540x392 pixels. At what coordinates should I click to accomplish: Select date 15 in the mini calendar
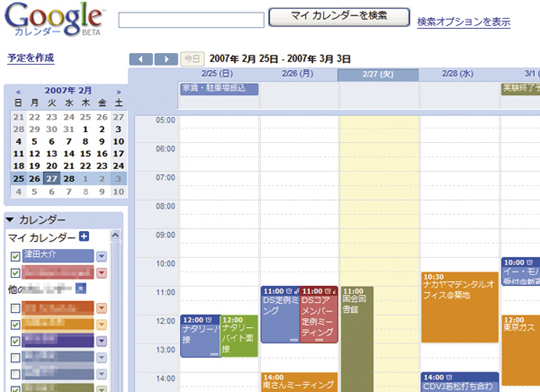click(x=85, y=154)
